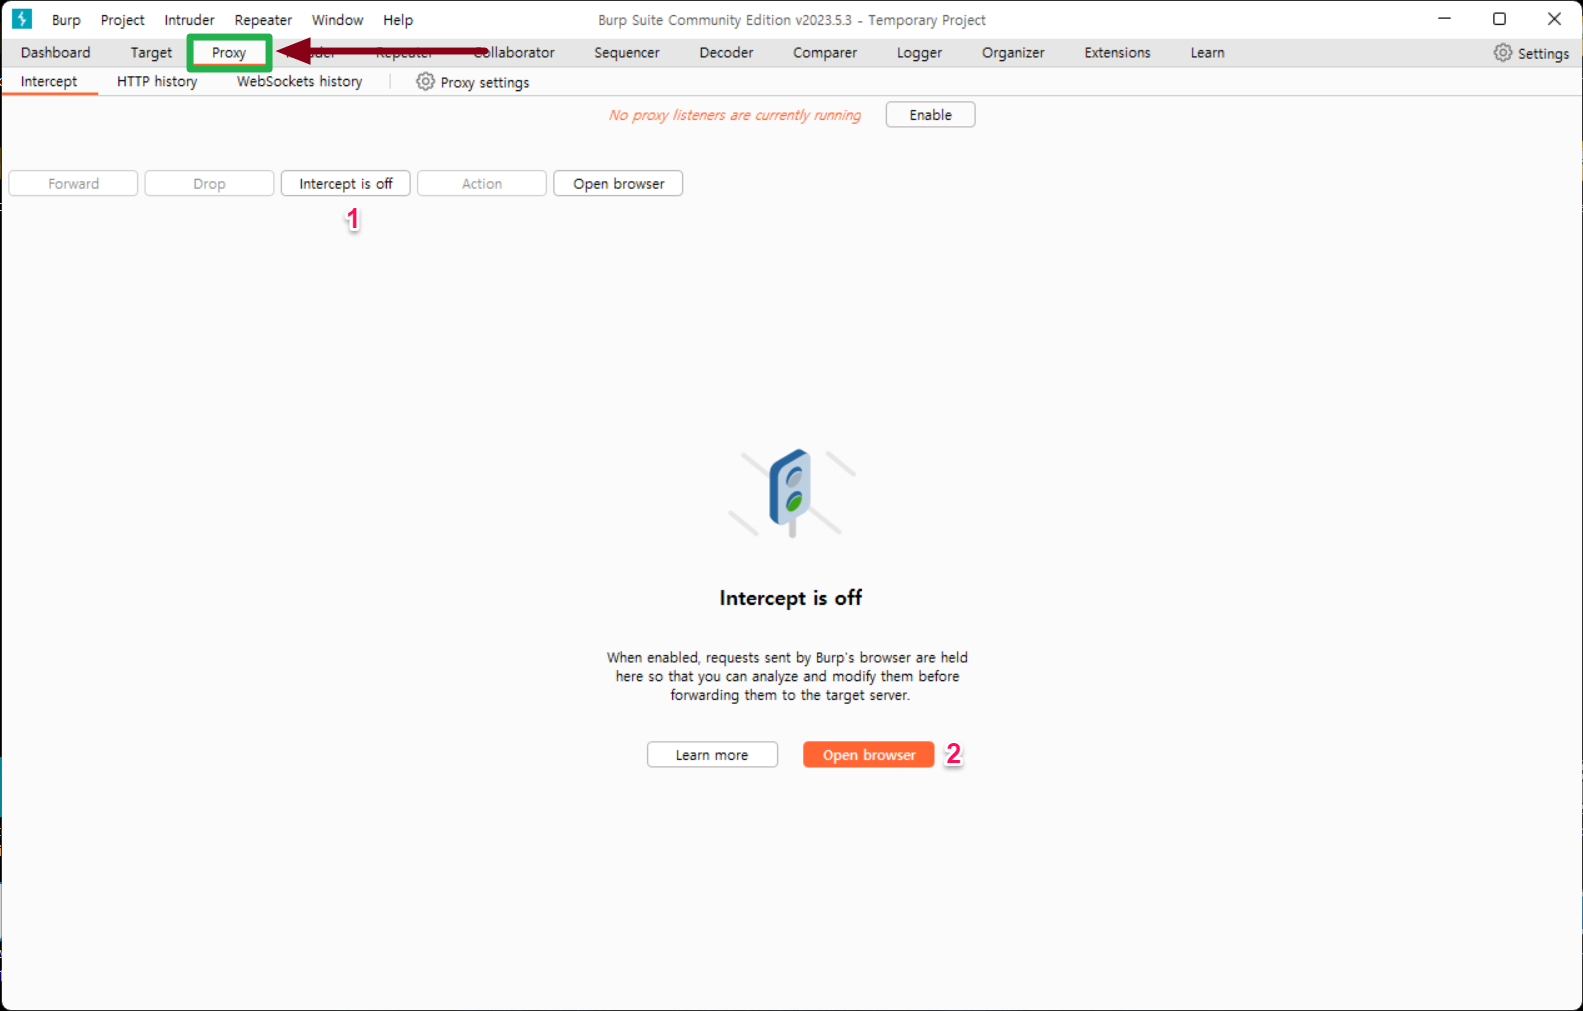Expand the Window menu
1583x1011 pixels.
tap(337, 20)
